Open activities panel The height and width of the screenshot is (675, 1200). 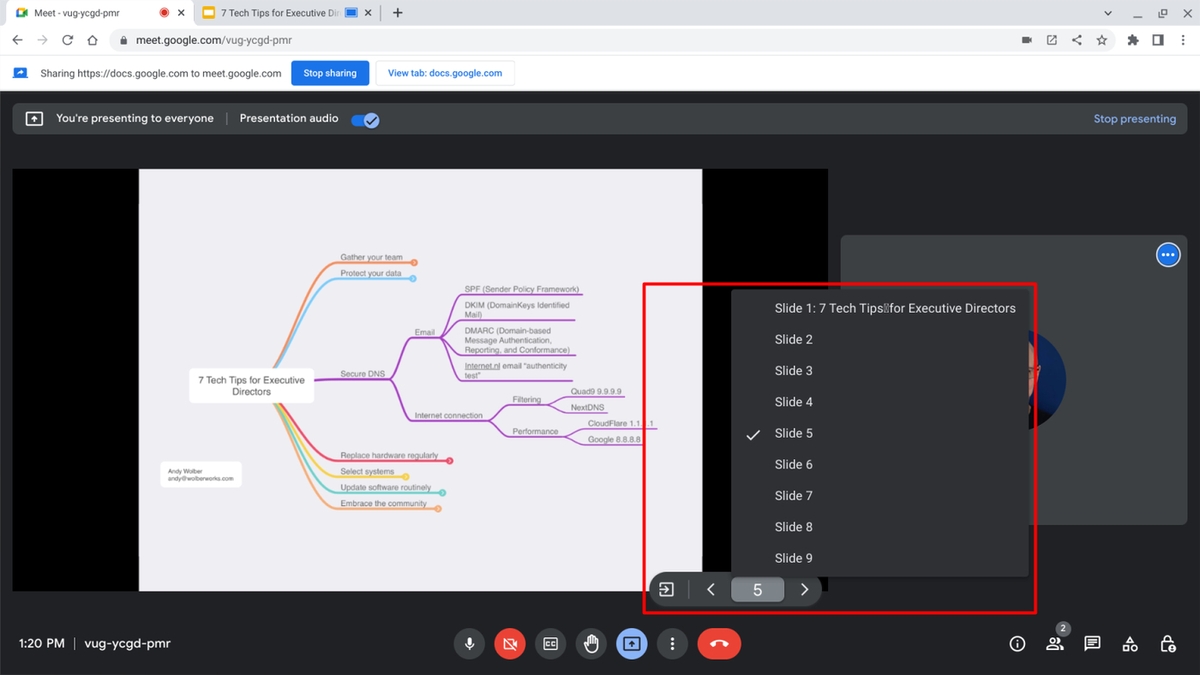pyautogui.click(x=1129, y=643)
